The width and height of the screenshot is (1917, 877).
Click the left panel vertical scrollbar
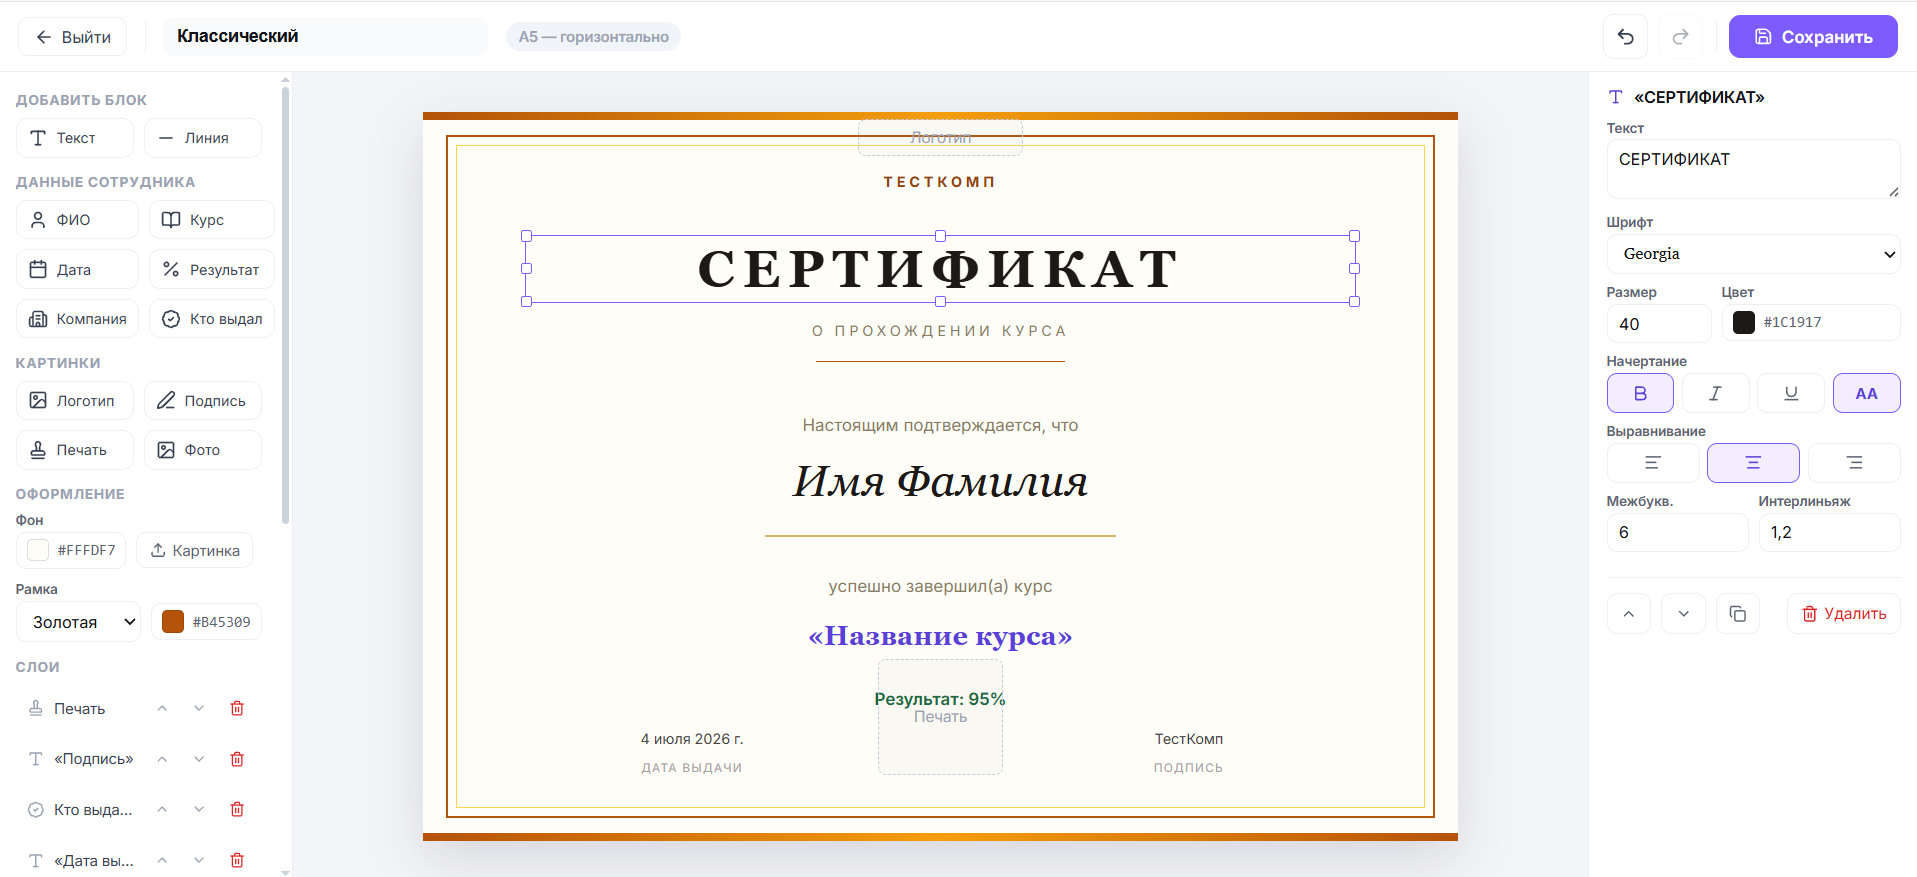click(x=286, y=305)
